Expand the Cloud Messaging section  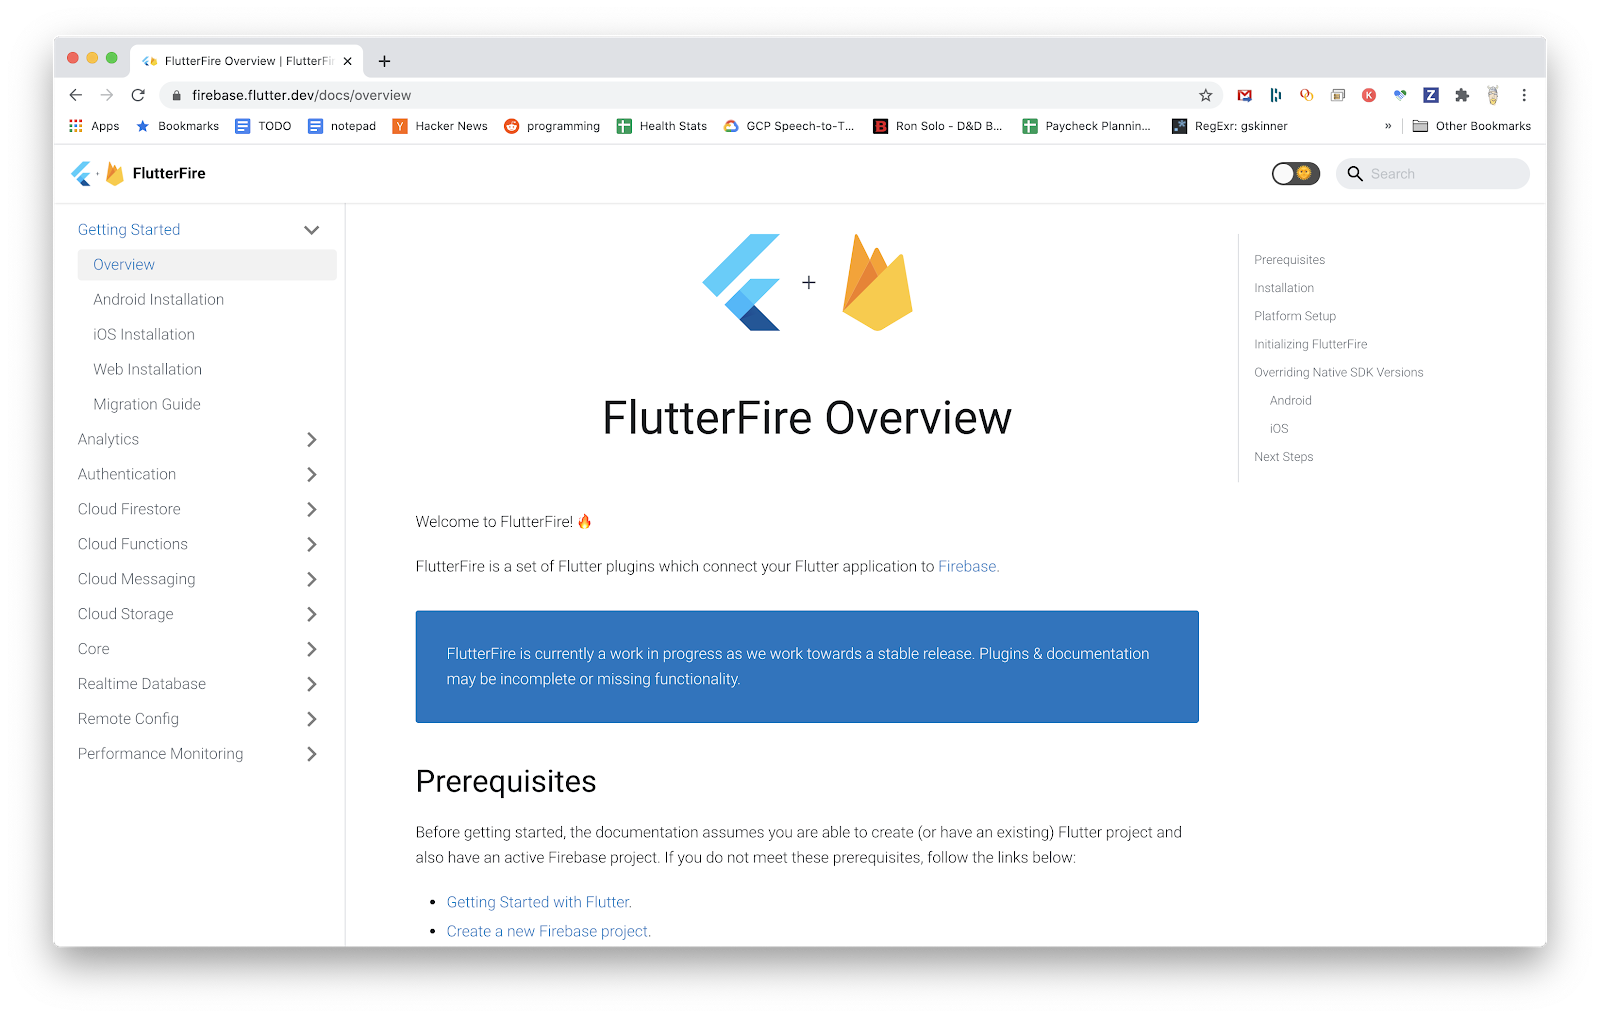coord(311,580)
